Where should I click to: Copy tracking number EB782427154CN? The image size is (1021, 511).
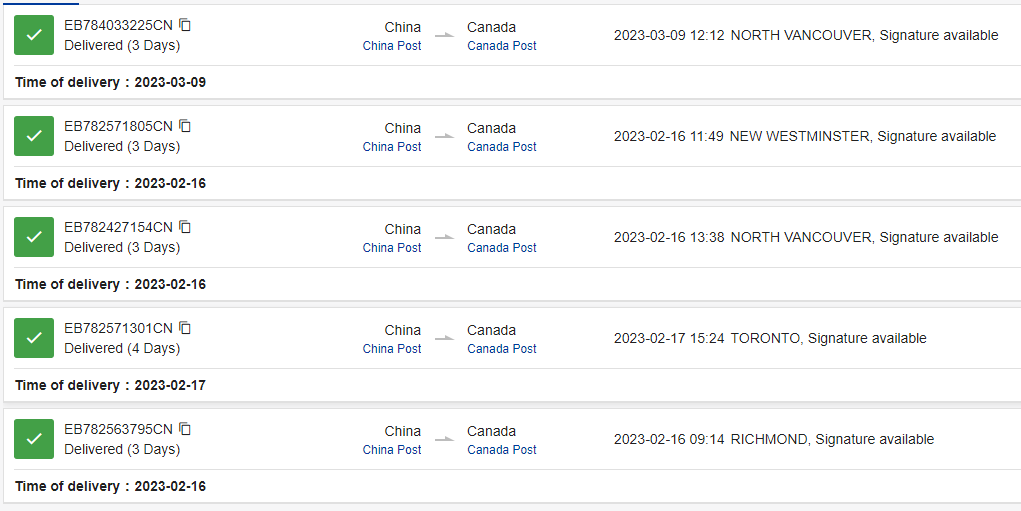coord(186,227)
